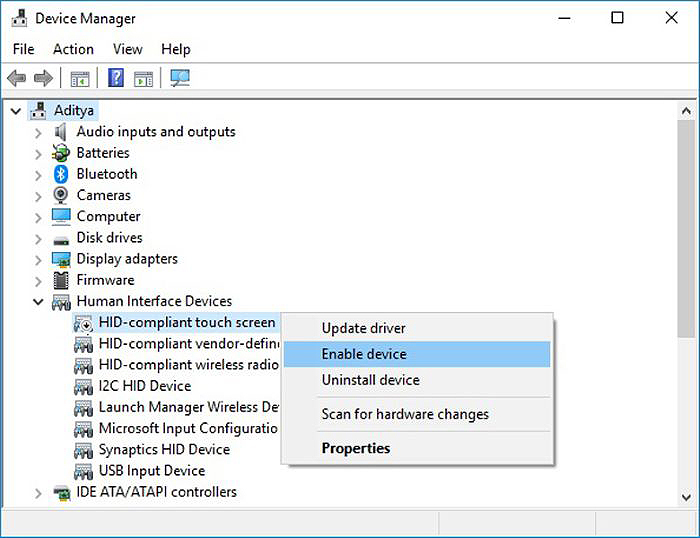Viewport: 700px width, 538px height.
Task: Collapse the Human Interface Devices node
Action: pos(38,301)
